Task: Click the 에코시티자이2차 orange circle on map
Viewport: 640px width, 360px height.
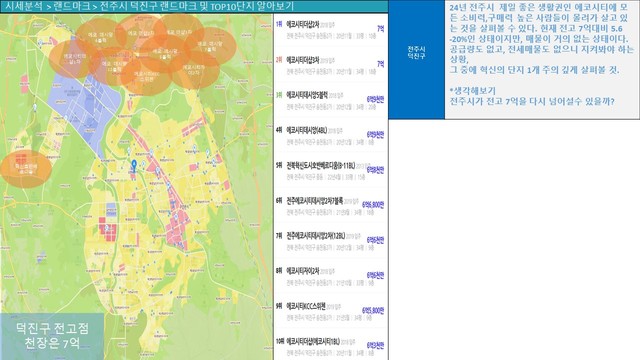Action: pos(195,69)
